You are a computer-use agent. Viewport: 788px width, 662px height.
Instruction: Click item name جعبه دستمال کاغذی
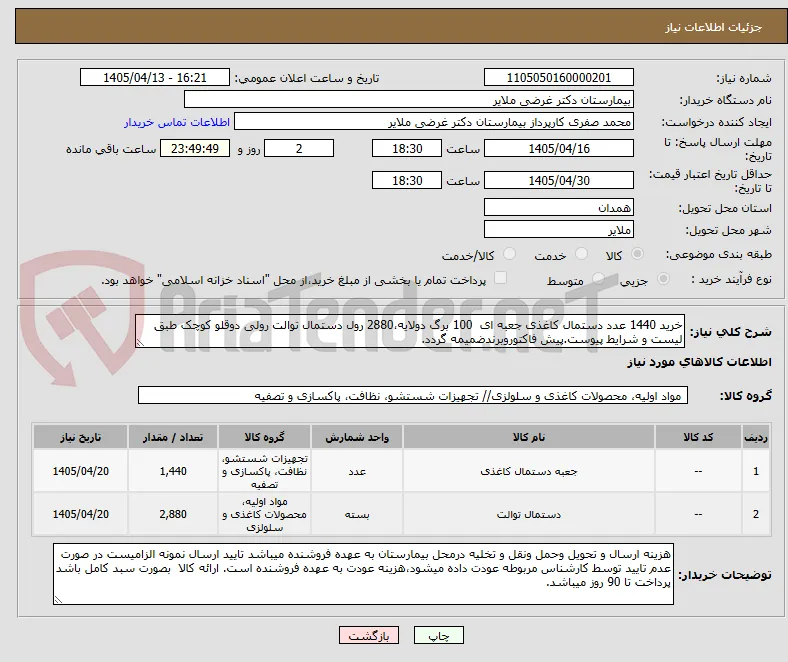(x=529, y=471)
